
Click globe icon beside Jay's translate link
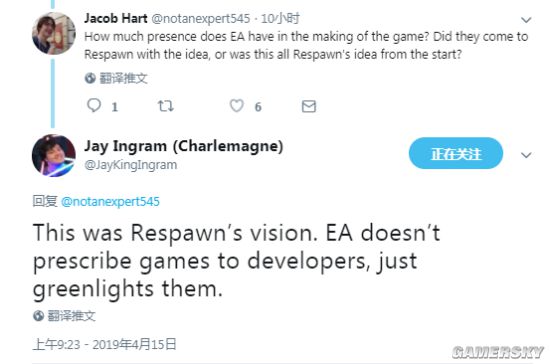(x=39, y=316)
